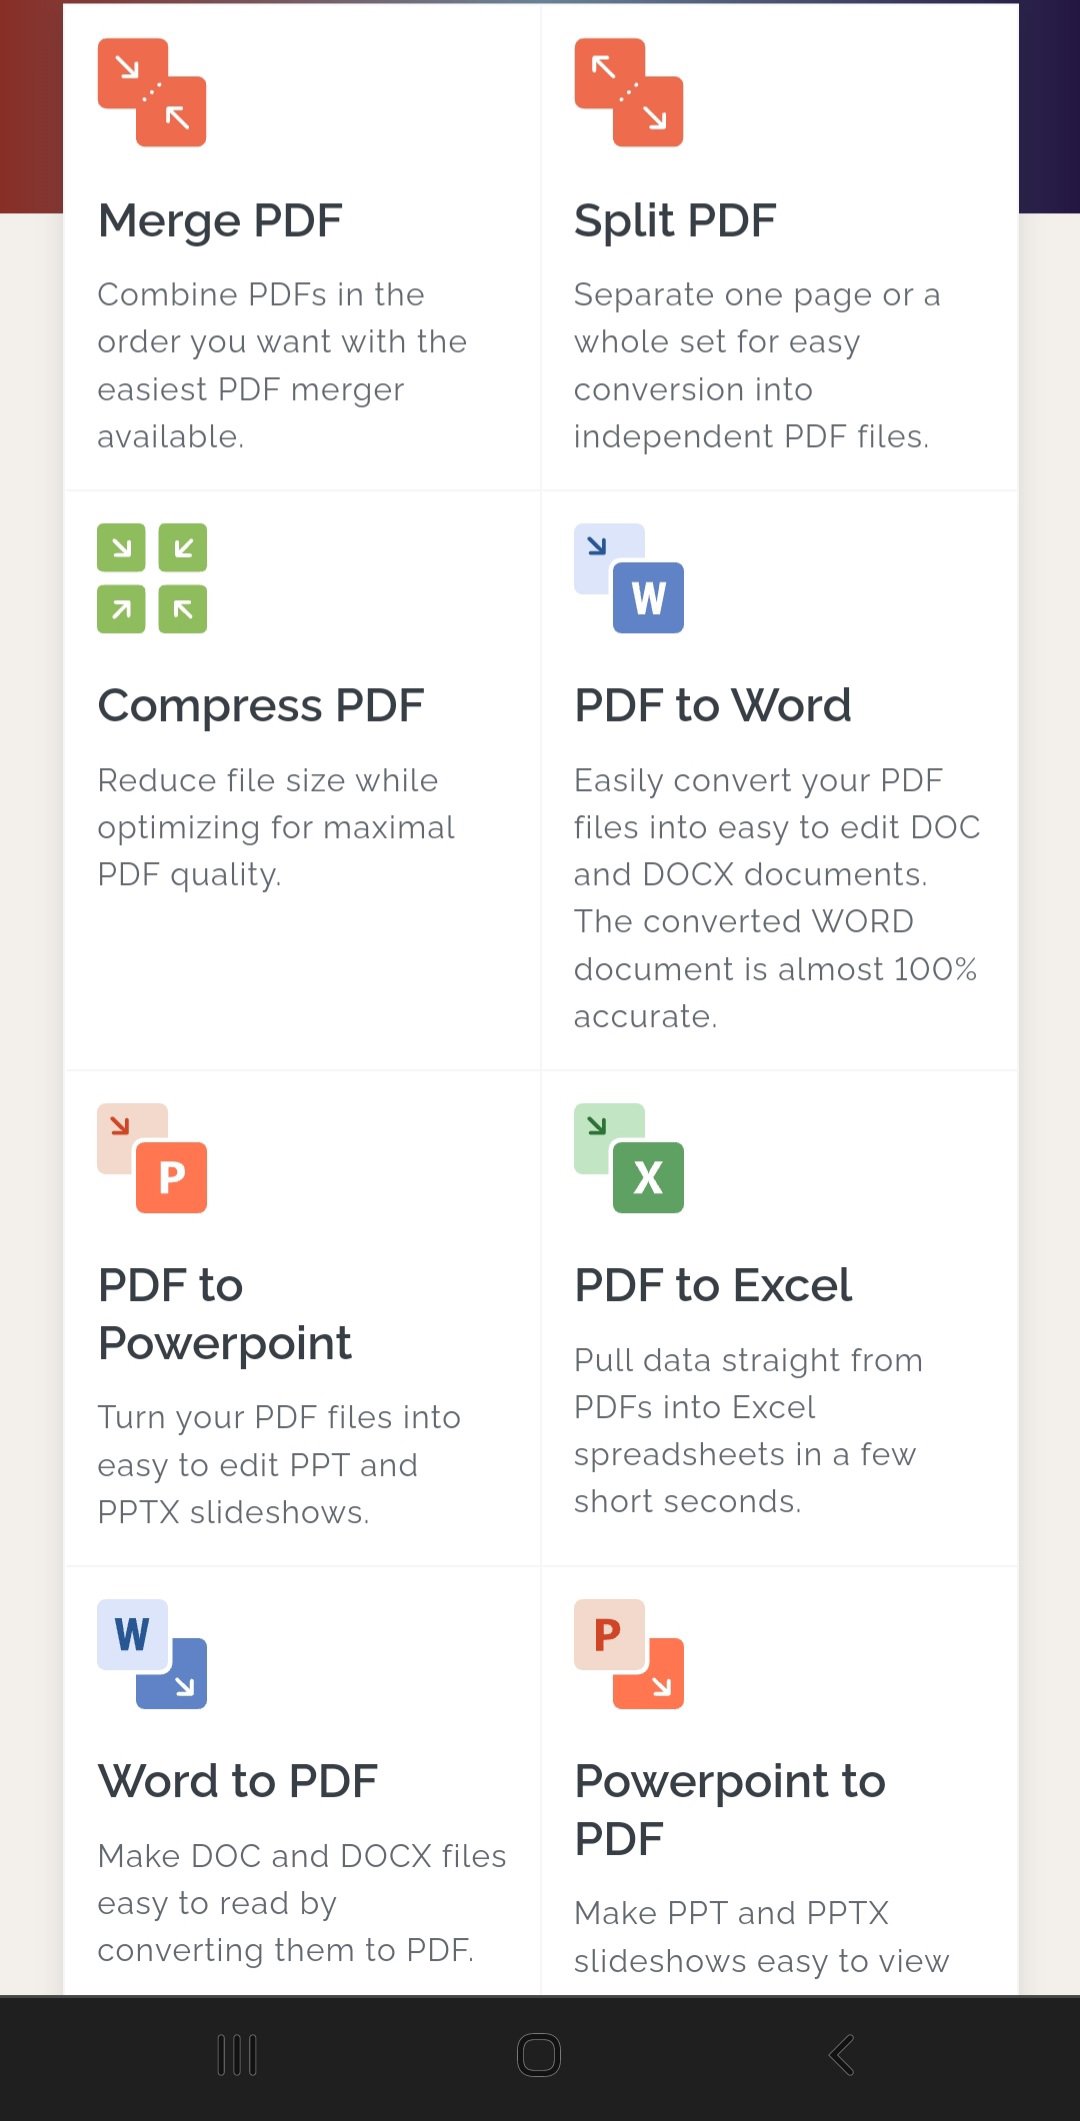Tap the home button on navigation bar
The image size is (1080, 2121).
[539, 2057]
